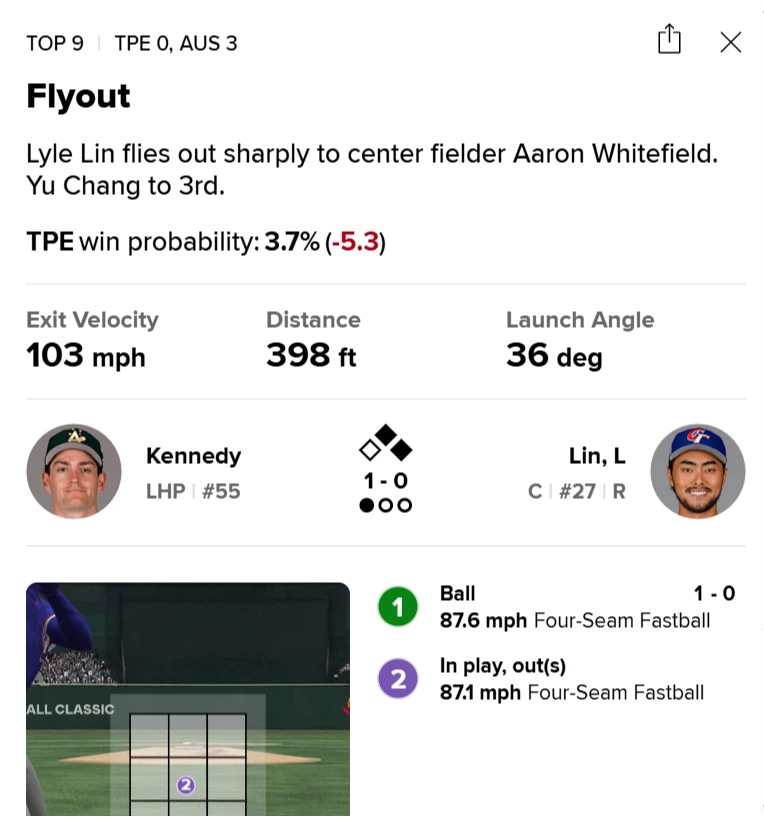
Task: Click pitch 2 marker in strike zone
Action: [x=185, y=785]
